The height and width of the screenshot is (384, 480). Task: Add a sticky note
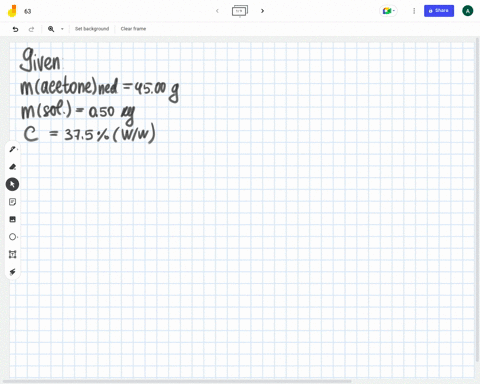tap(13, 202)
